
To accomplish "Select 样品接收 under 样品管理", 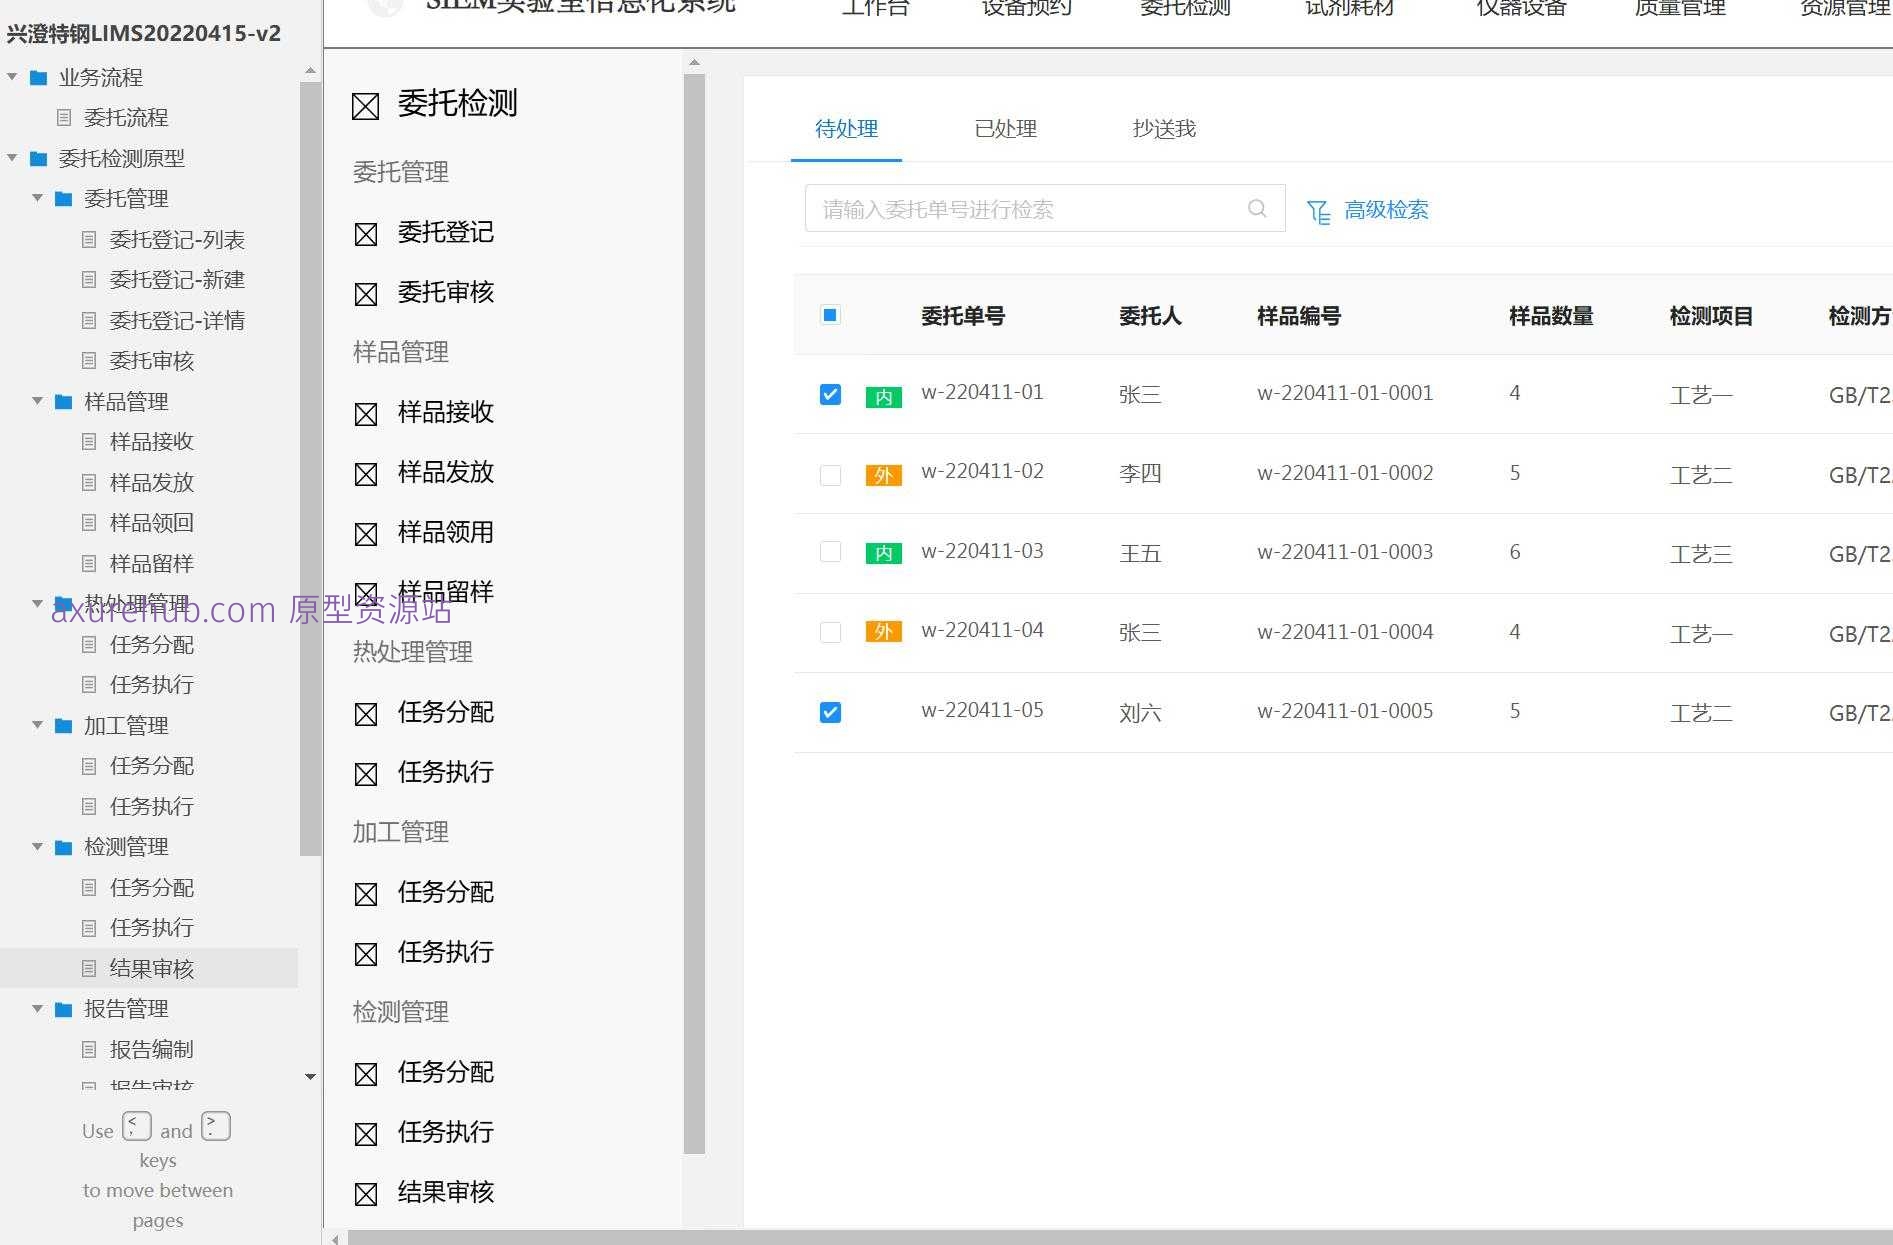I will [x=444, y=412].
